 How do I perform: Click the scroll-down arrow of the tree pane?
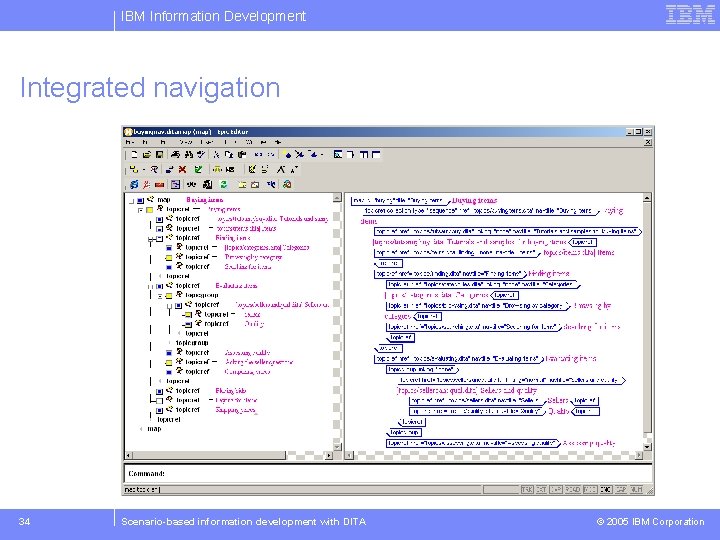point(337,447)
